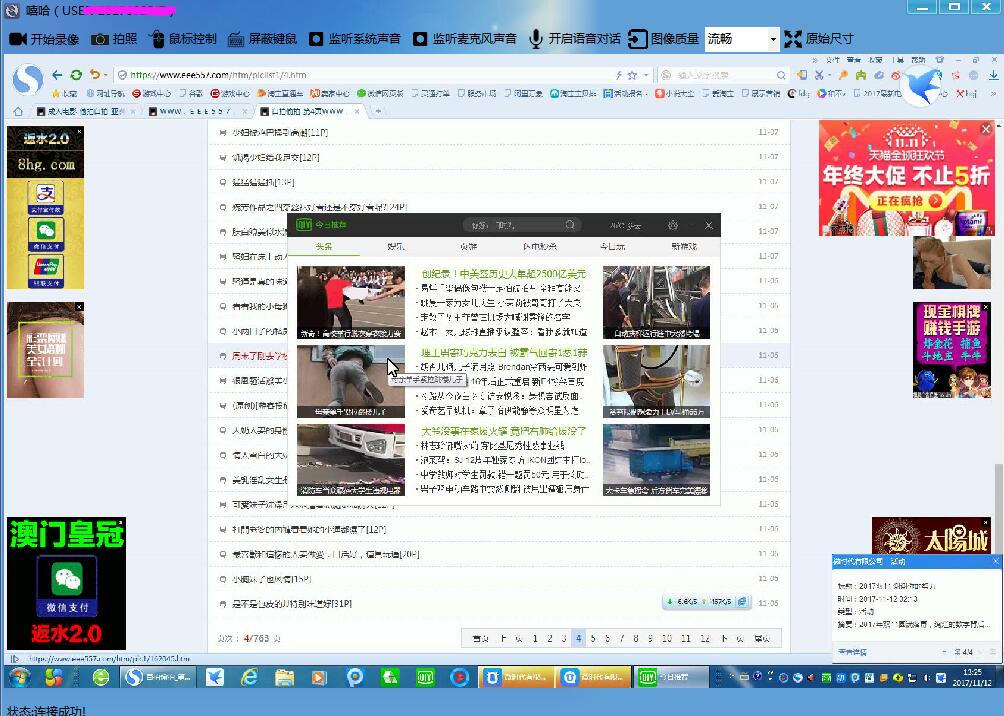Open the green iQiyi taskbar icon
This screenshot has width=1004, height=716.
pos(425,677)
